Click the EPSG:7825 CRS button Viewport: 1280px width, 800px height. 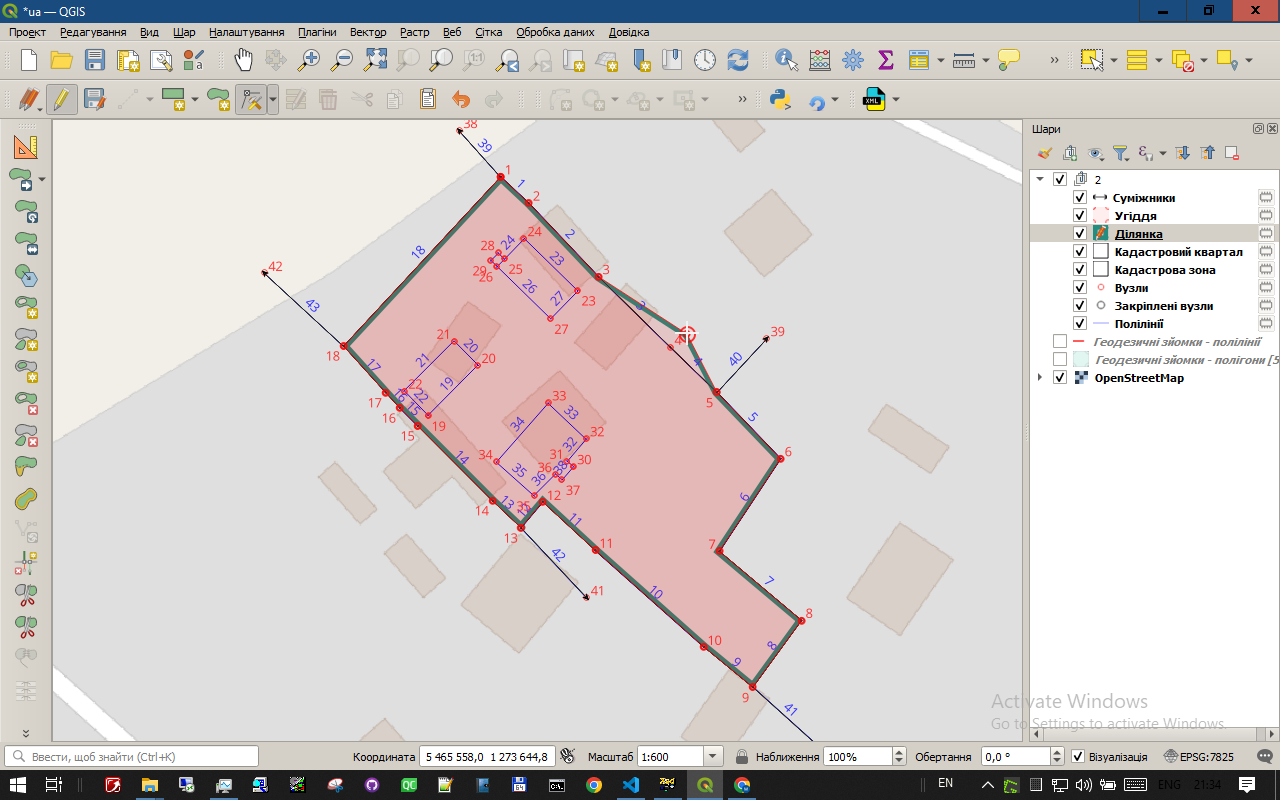1199,757
